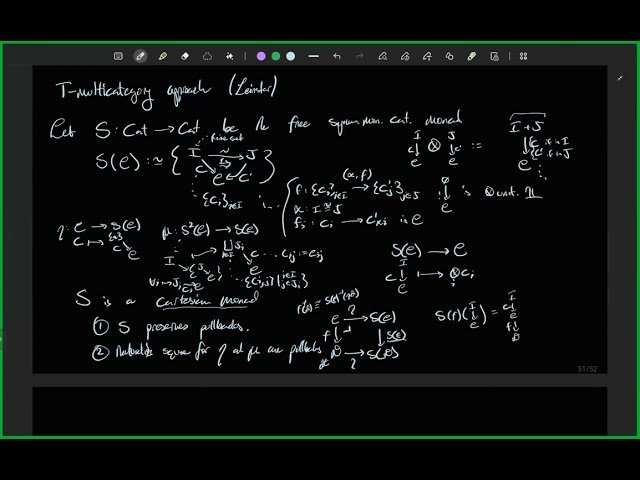Activate the second pen-style tool right of redo
This screenshot has width=640, height=480.
(405, 56)
